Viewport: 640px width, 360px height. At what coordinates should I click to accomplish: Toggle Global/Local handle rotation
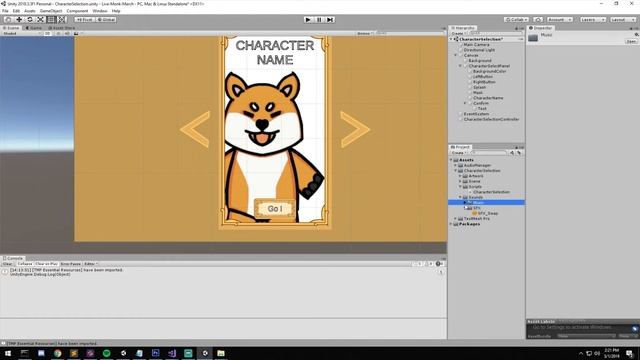(x=106, y=20)
